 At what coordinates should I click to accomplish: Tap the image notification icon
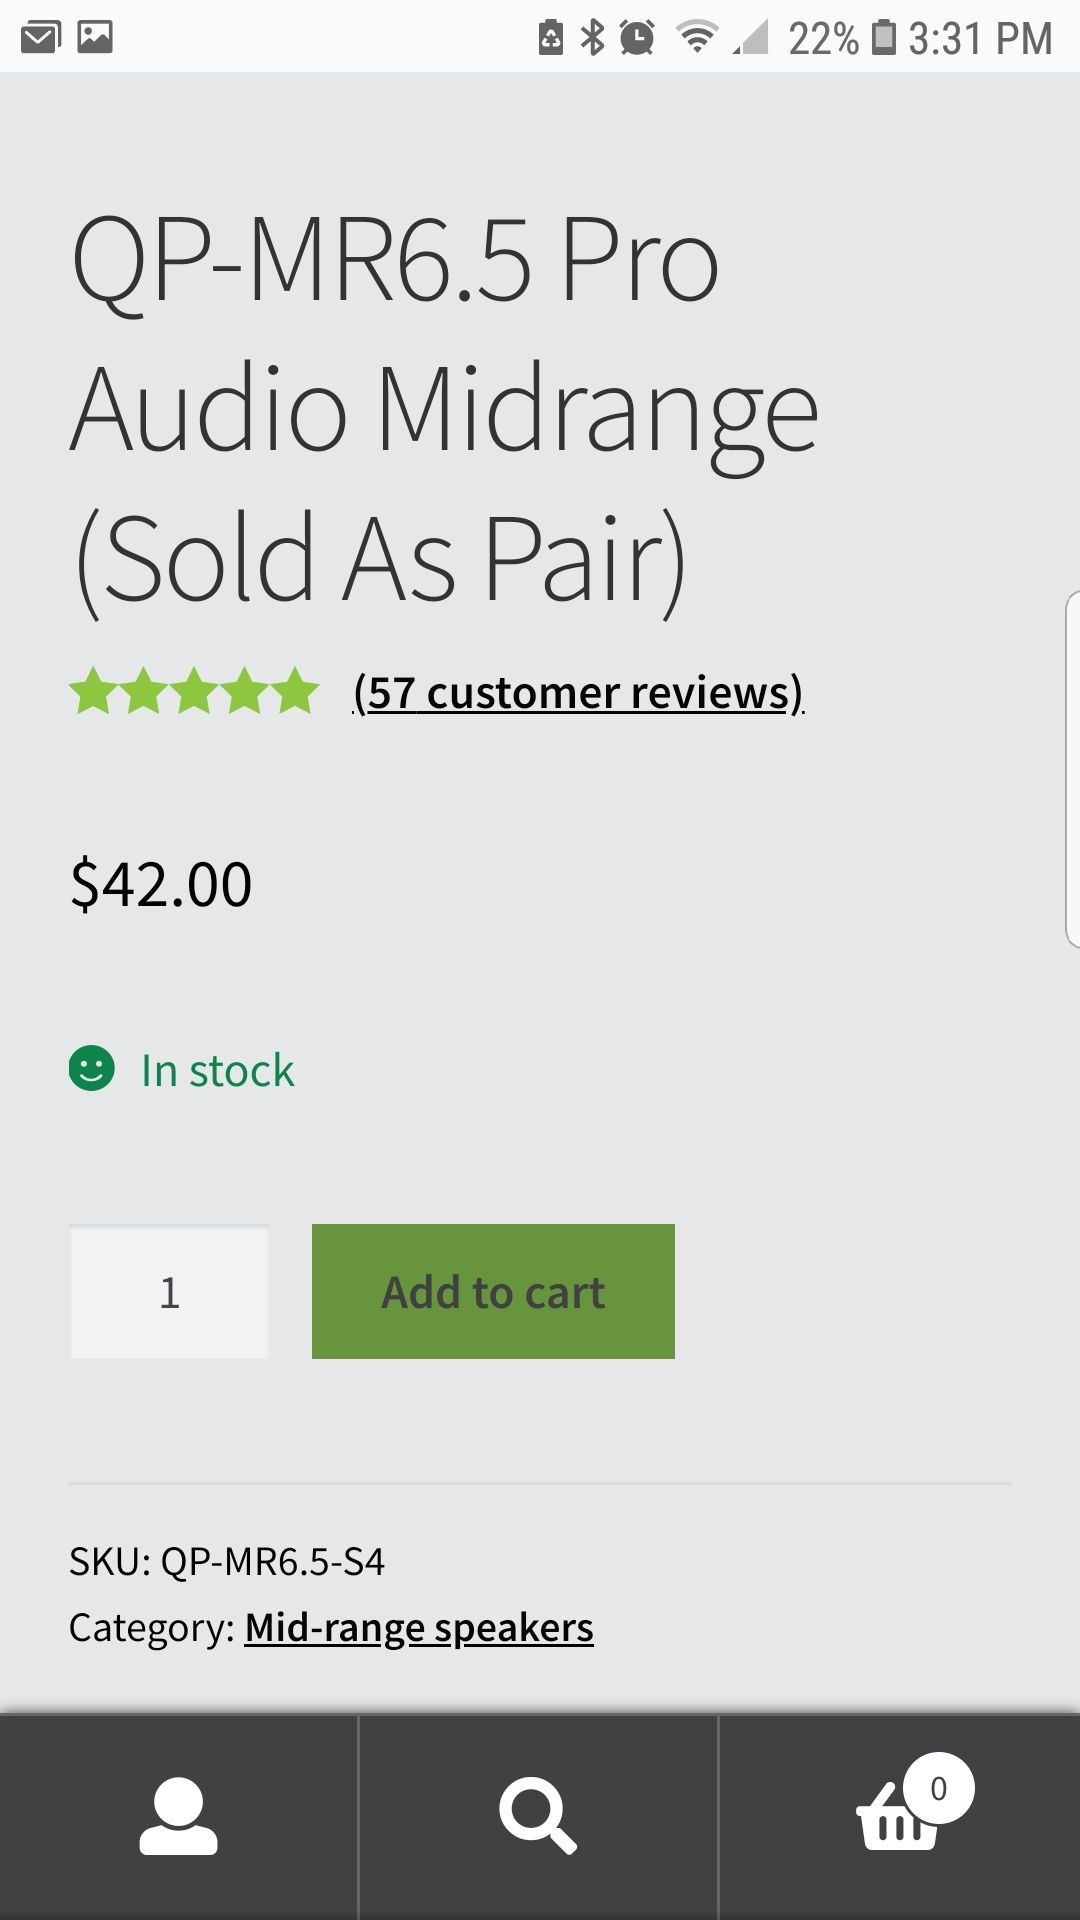click(95, 38)
